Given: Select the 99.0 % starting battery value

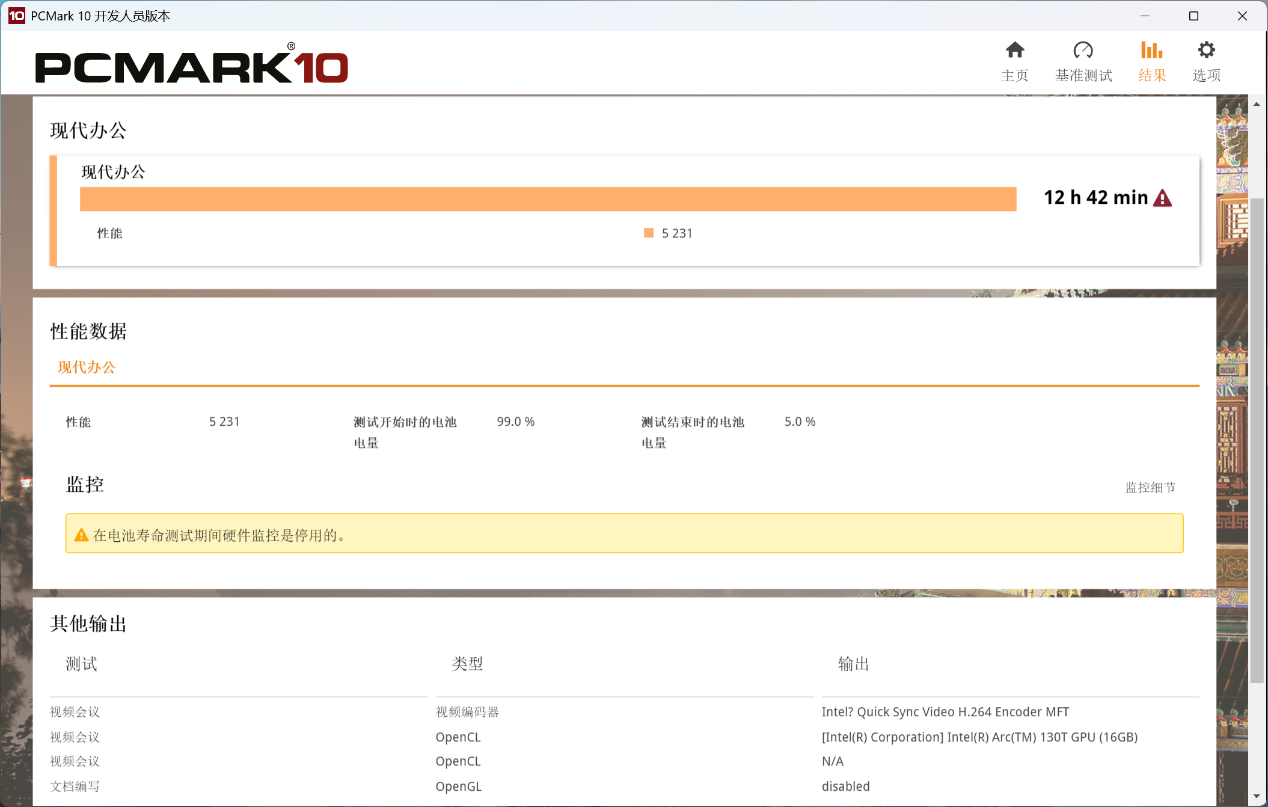Looking at the screenshot, I should [515, 421].
